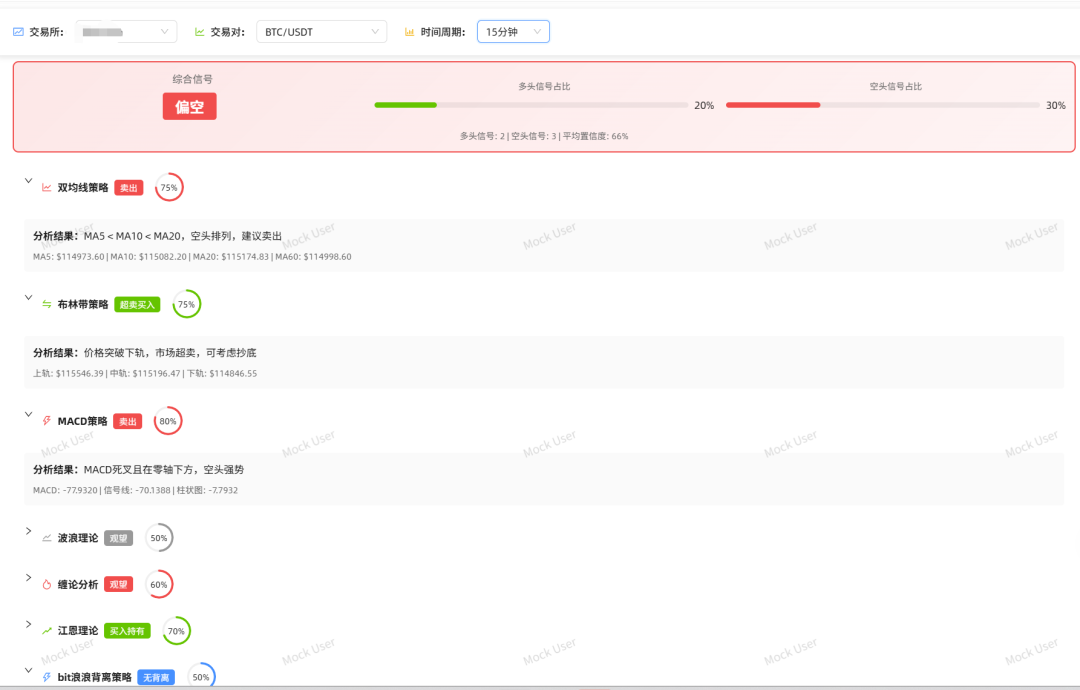Click the 买入持有 tag on 江恩理论
Screen dimensions: 1080x690
coord(127,631)
